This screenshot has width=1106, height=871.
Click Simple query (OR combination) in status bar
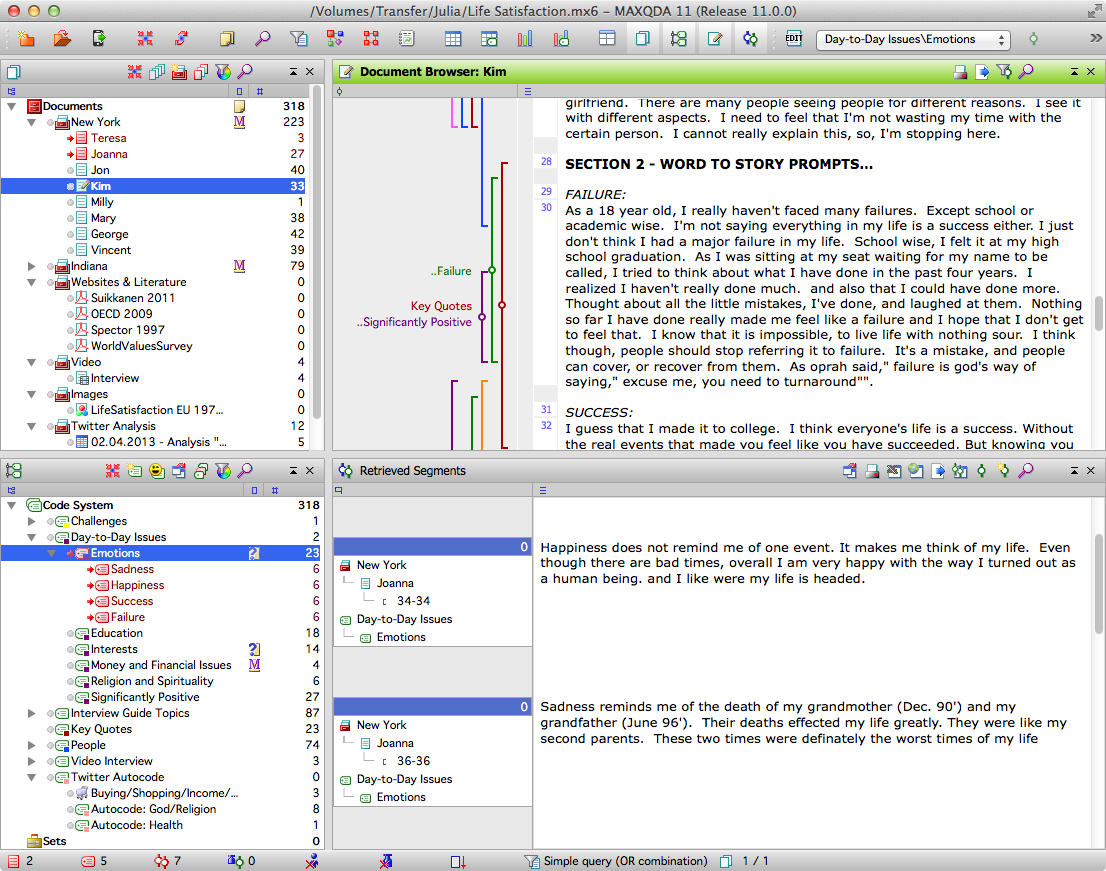coord(626,861)
